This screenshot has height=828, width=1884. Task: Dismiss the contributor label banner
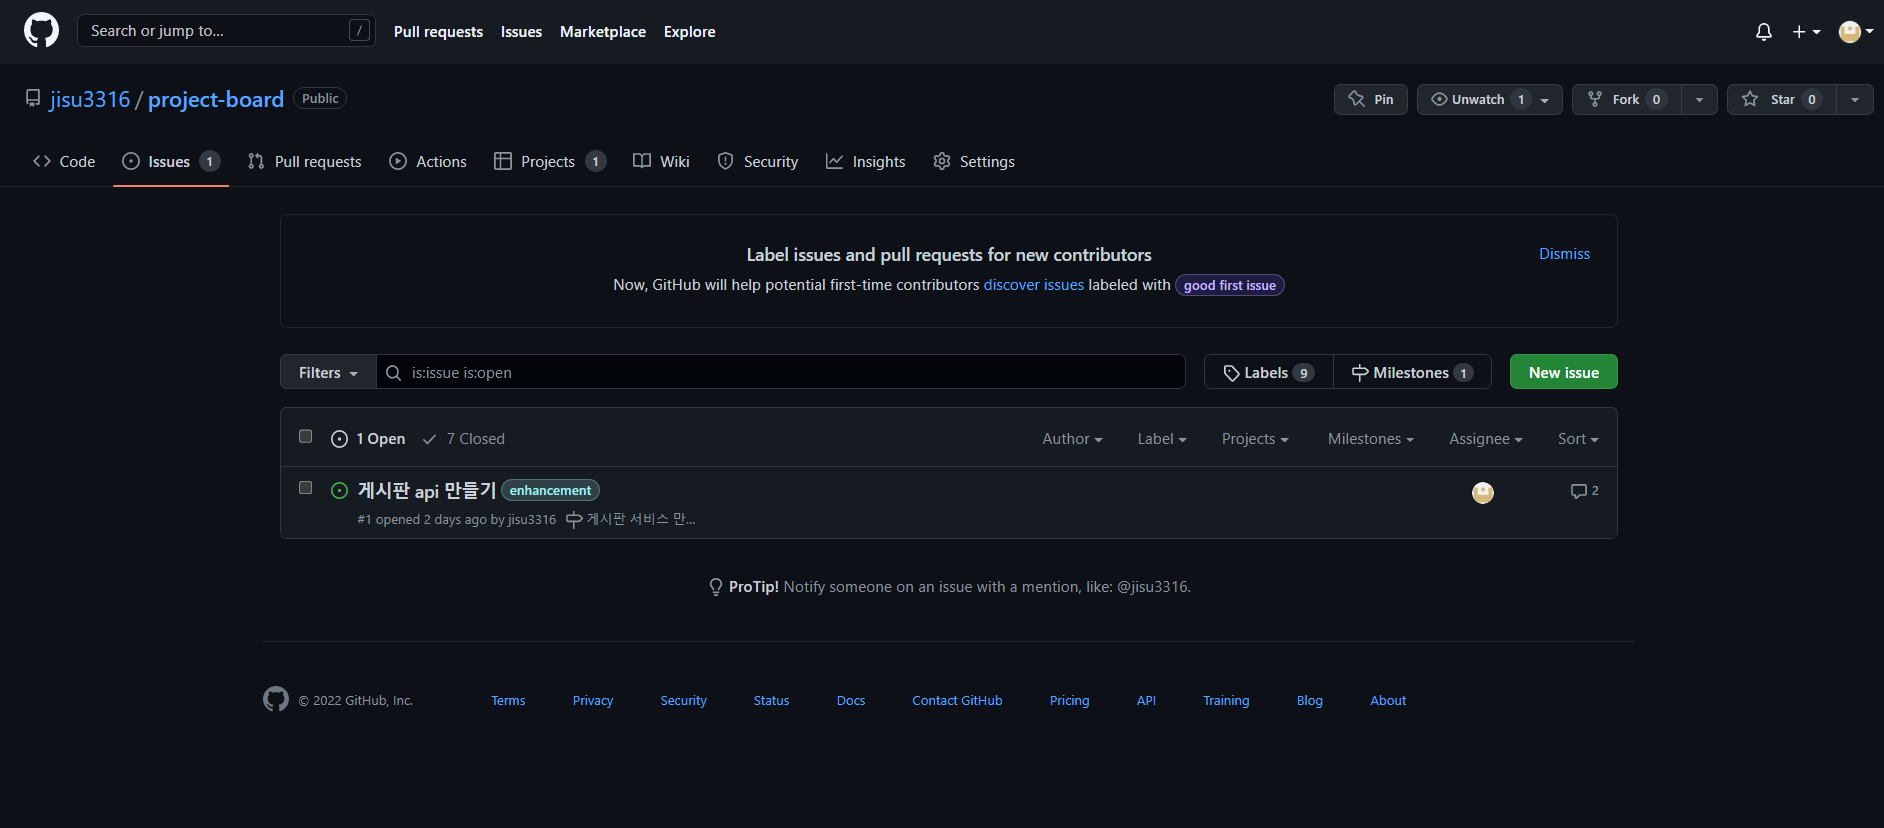click(x=1564, y=254)
